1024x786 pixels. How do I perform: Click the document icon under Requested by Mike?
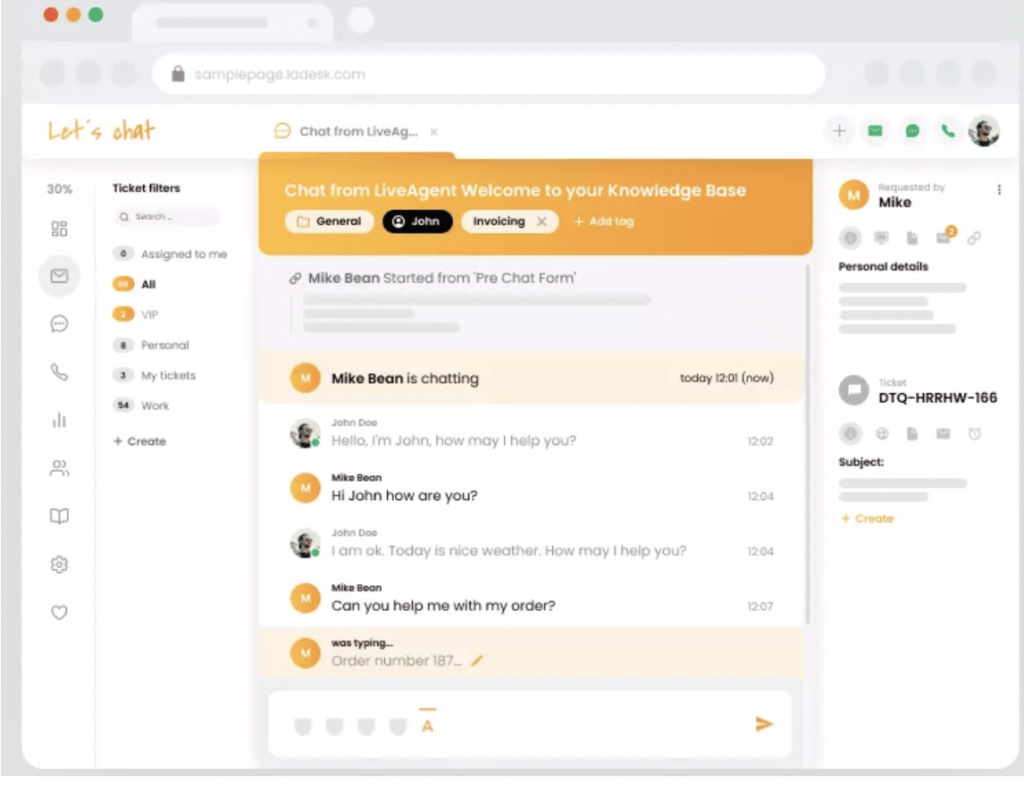click(x=912, y=238)
